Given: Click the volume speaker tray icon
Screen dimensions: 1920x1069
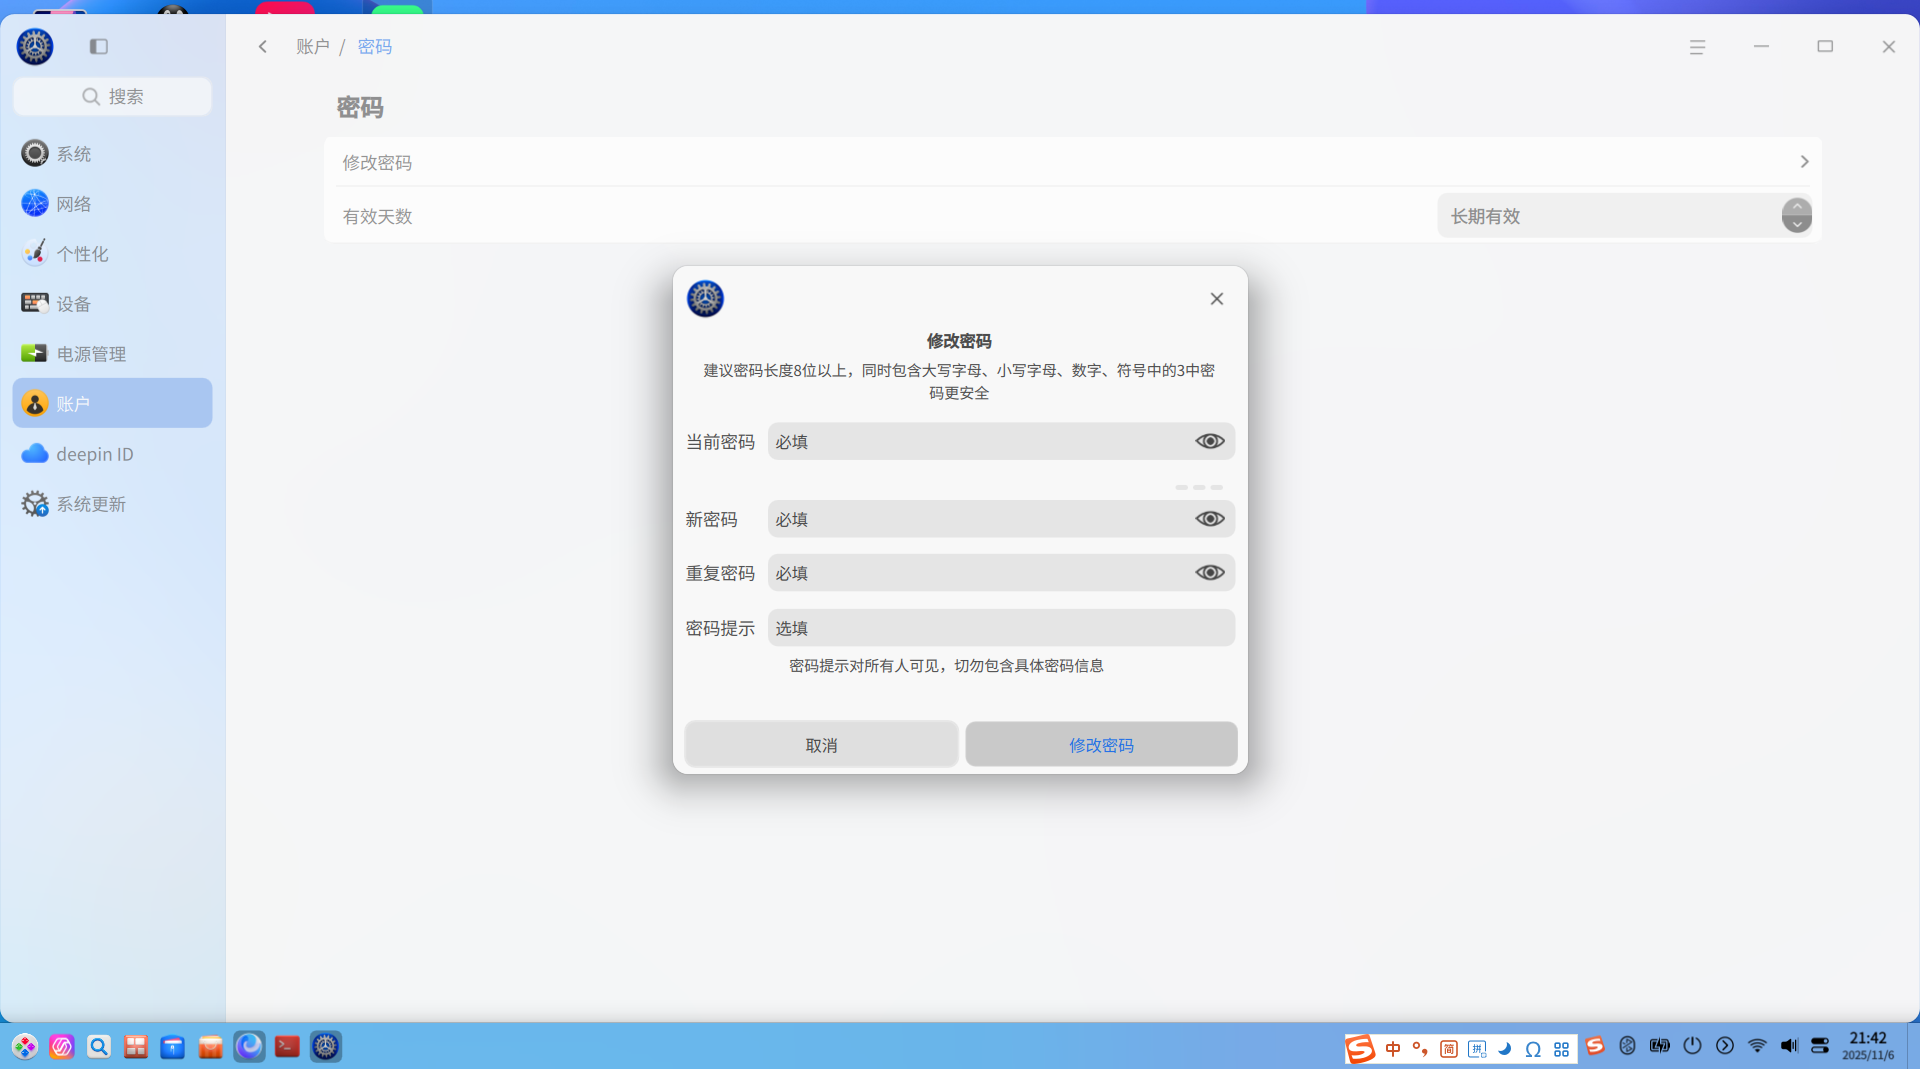Looking at the screenshot, I should pyautogui.click(x=1789, y=1046).
